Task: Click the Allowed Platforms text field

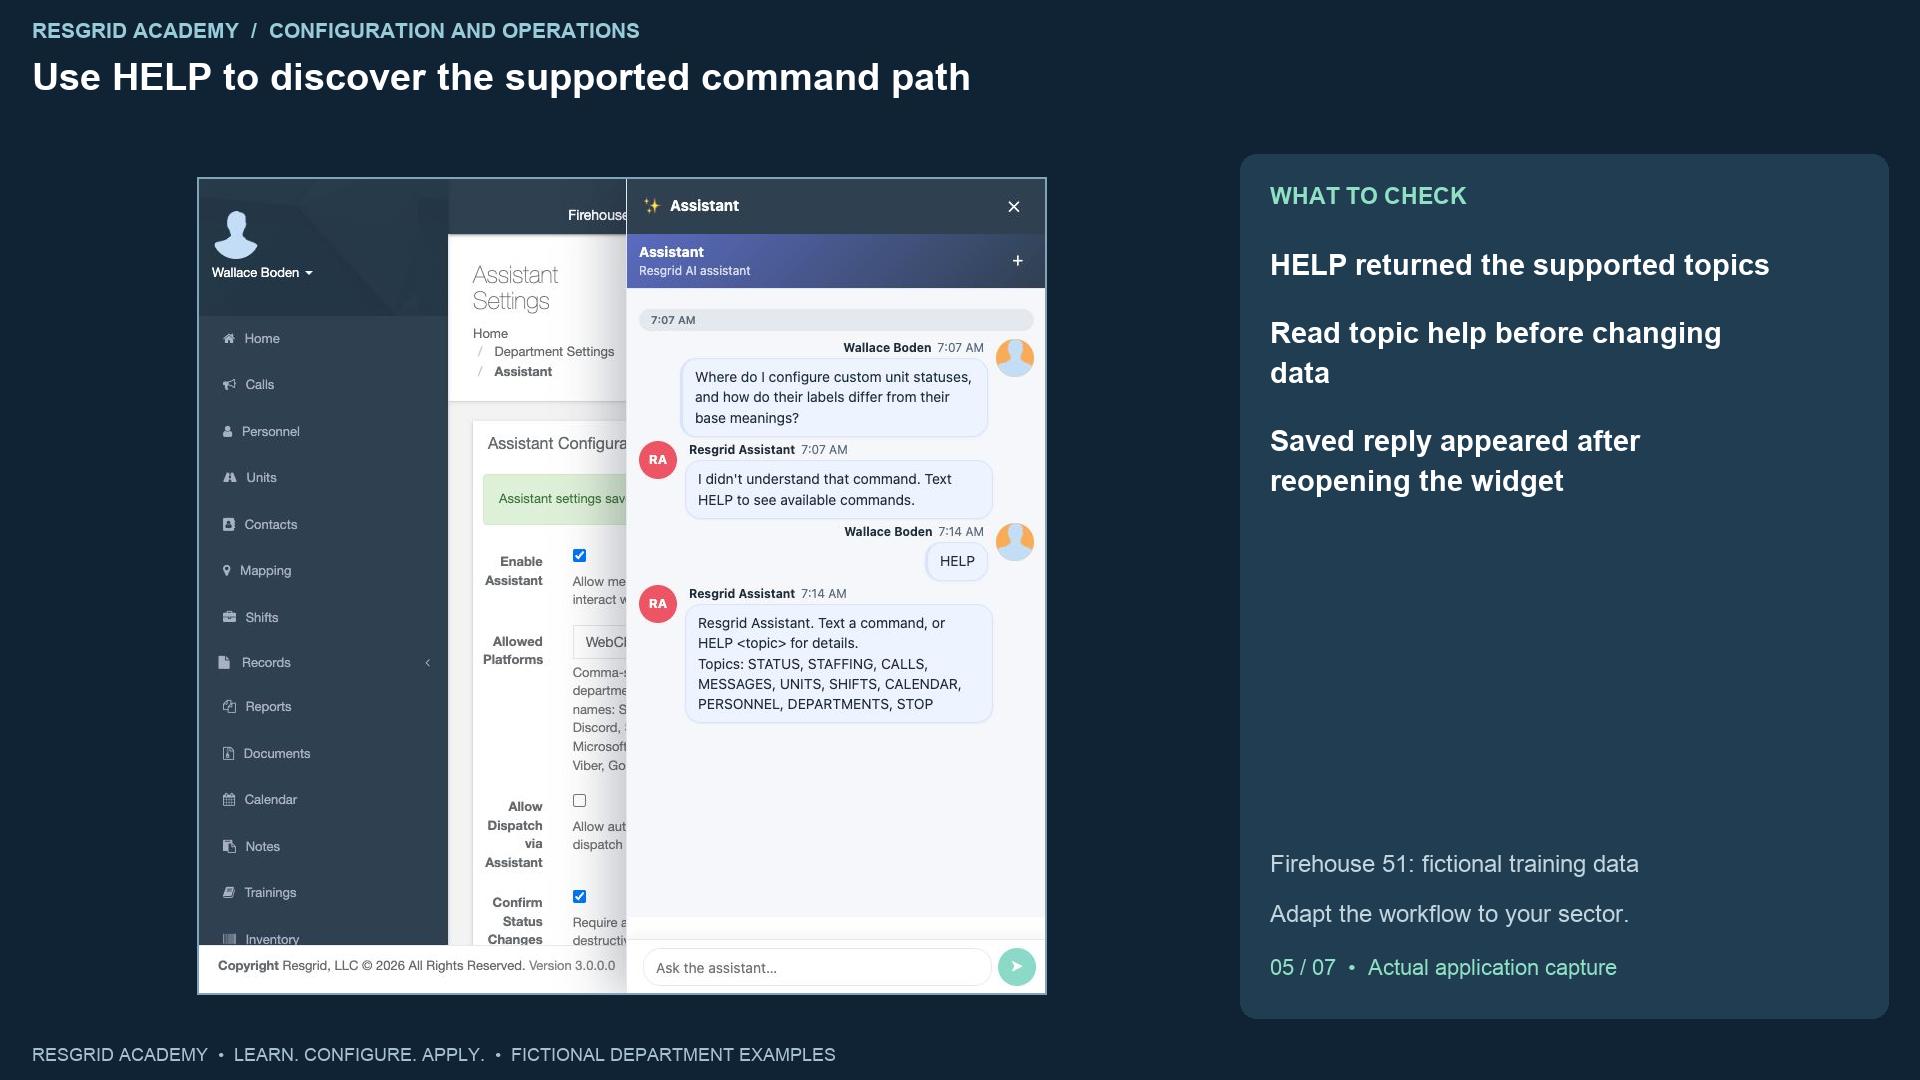Action: (x=600, y=642)
